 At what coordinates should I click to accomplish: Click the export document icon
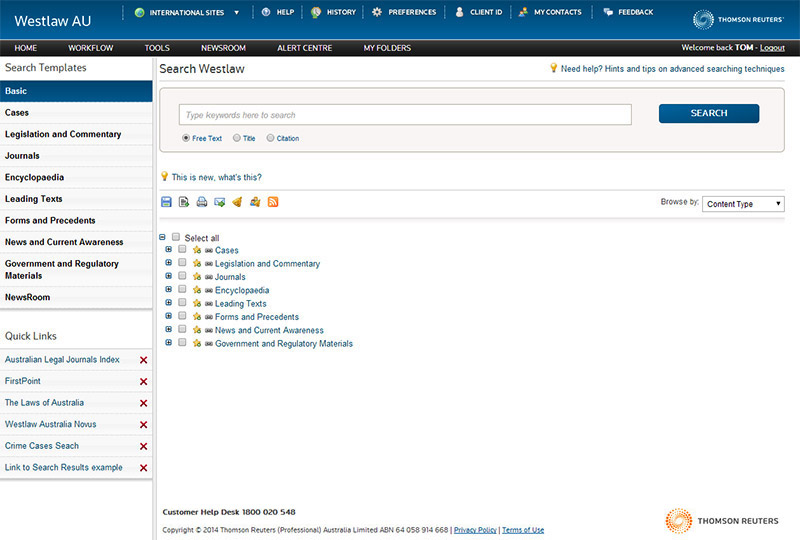click(x=184, y=202)
